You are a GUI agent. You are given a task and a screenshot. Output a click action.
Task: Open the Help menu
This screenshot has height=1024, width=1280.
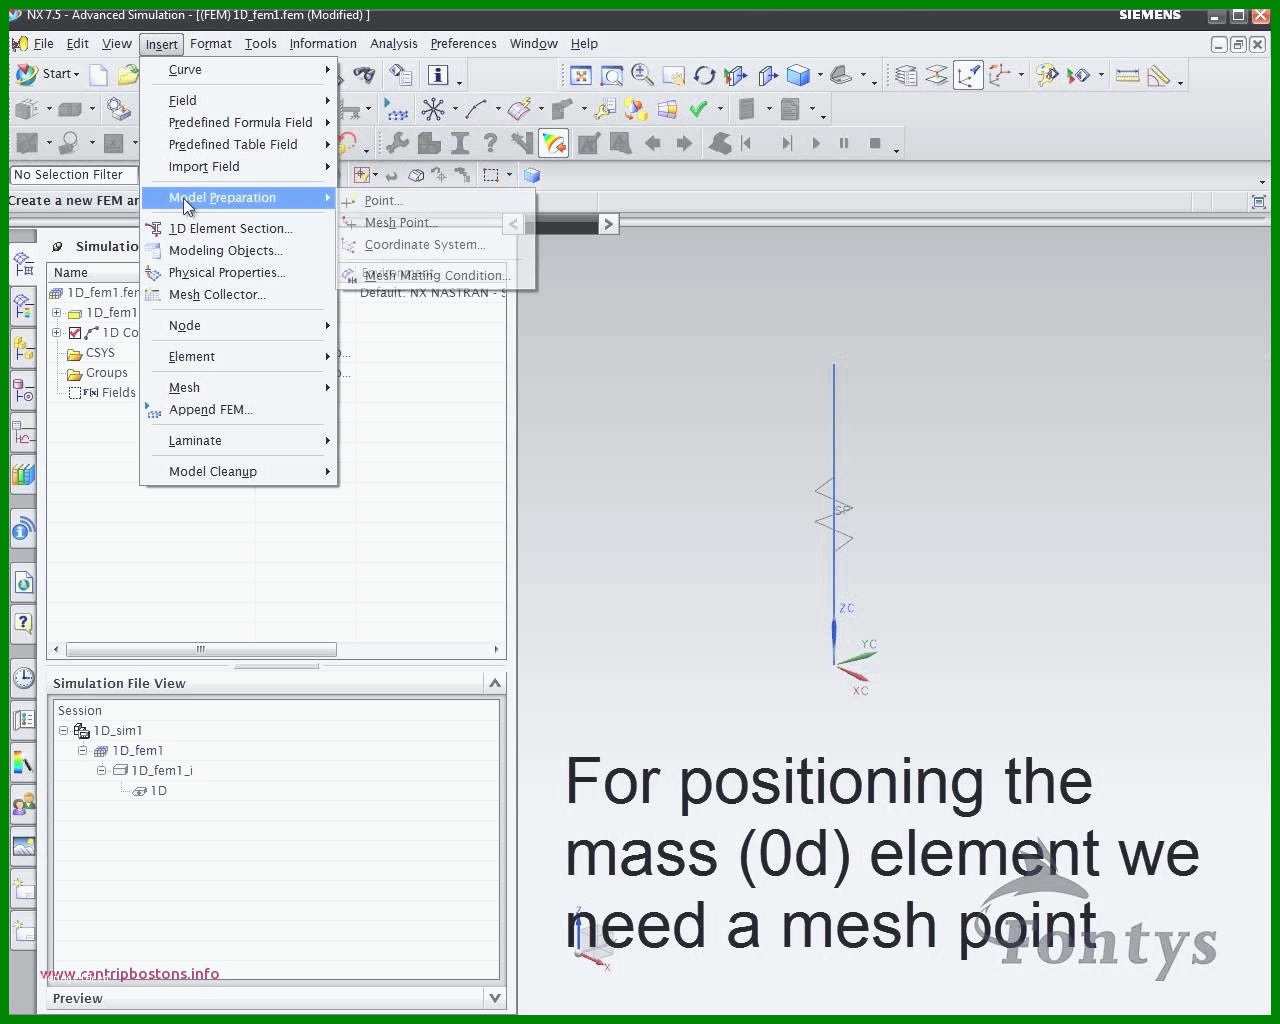[584, 44]
